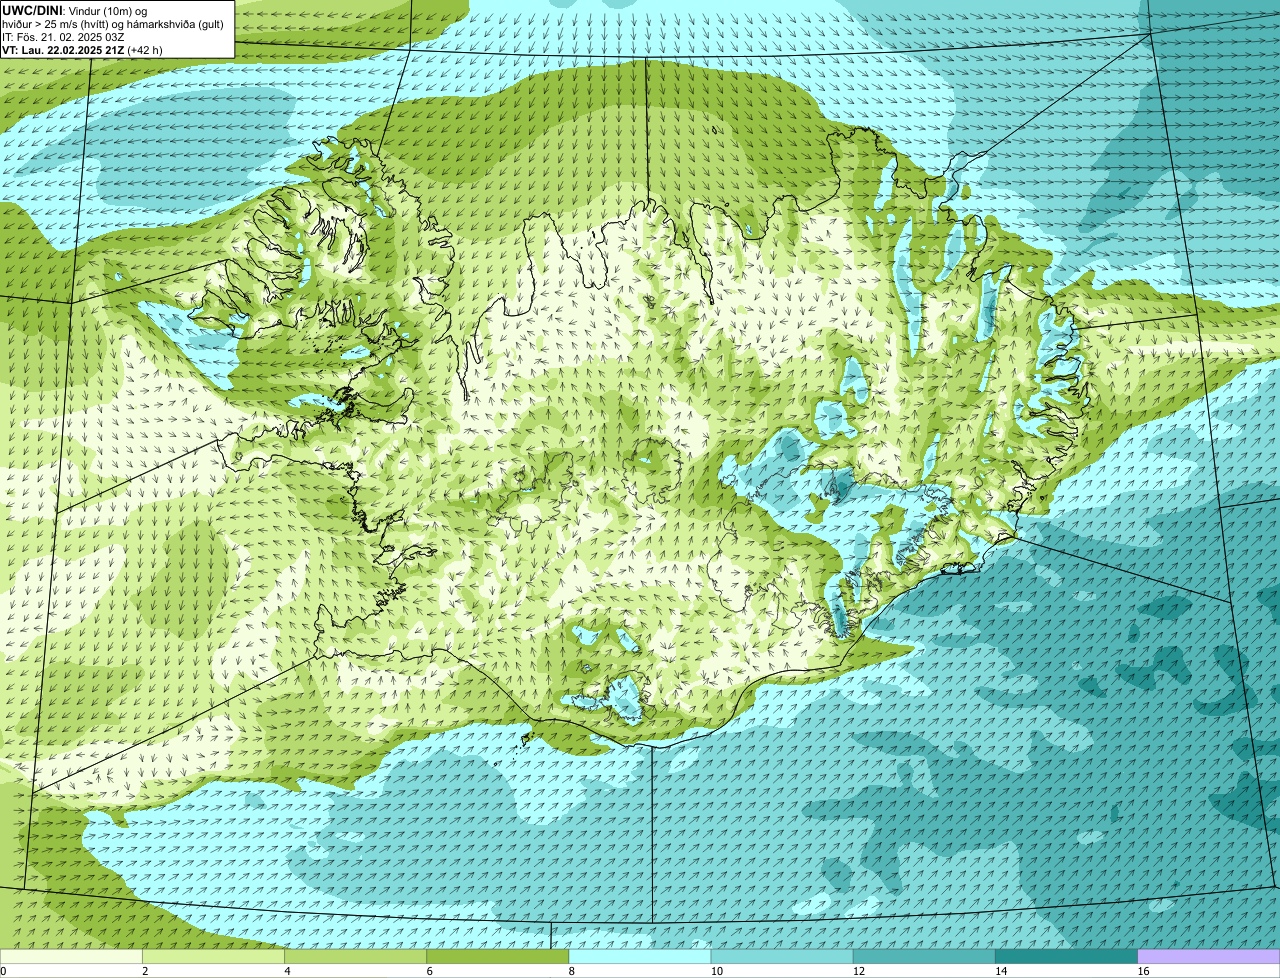Select the light green 2–4 m/s legend swatch
Viewport: 1280px width, 978px height.
(214, 957)
